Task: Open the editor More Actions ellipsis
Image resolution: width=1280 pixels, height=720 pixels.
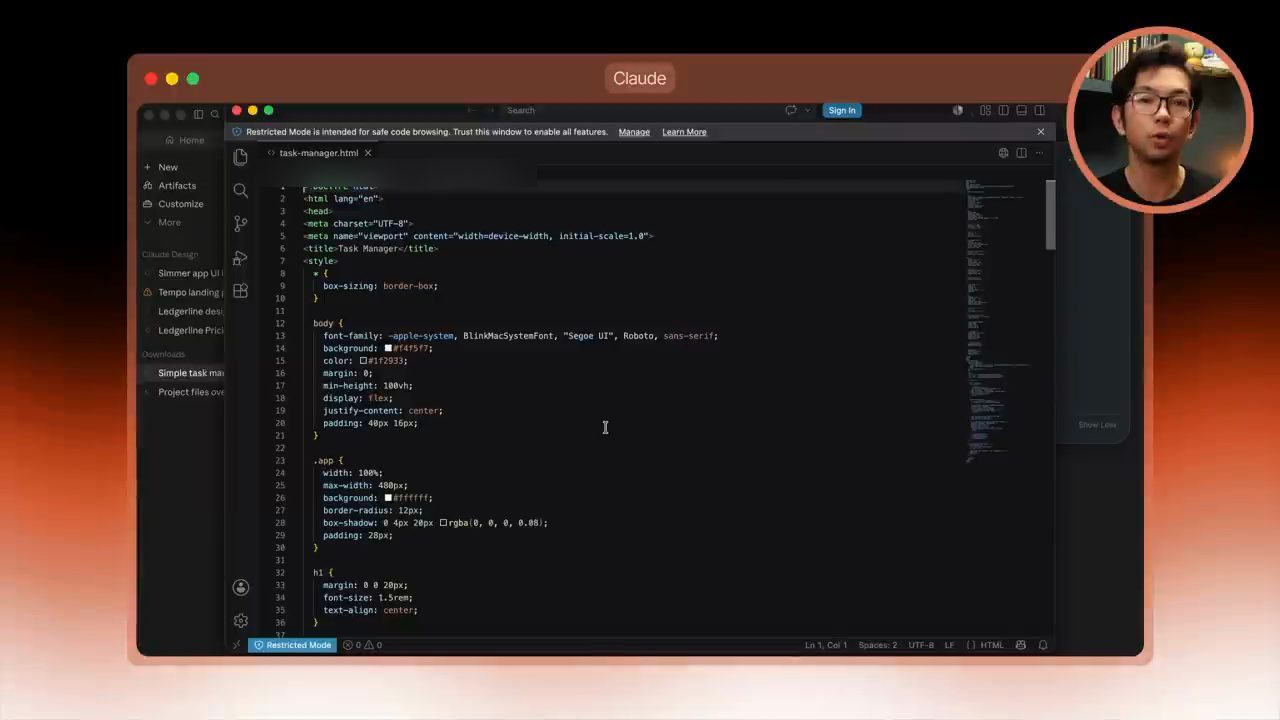Action: coord(1039,153)
